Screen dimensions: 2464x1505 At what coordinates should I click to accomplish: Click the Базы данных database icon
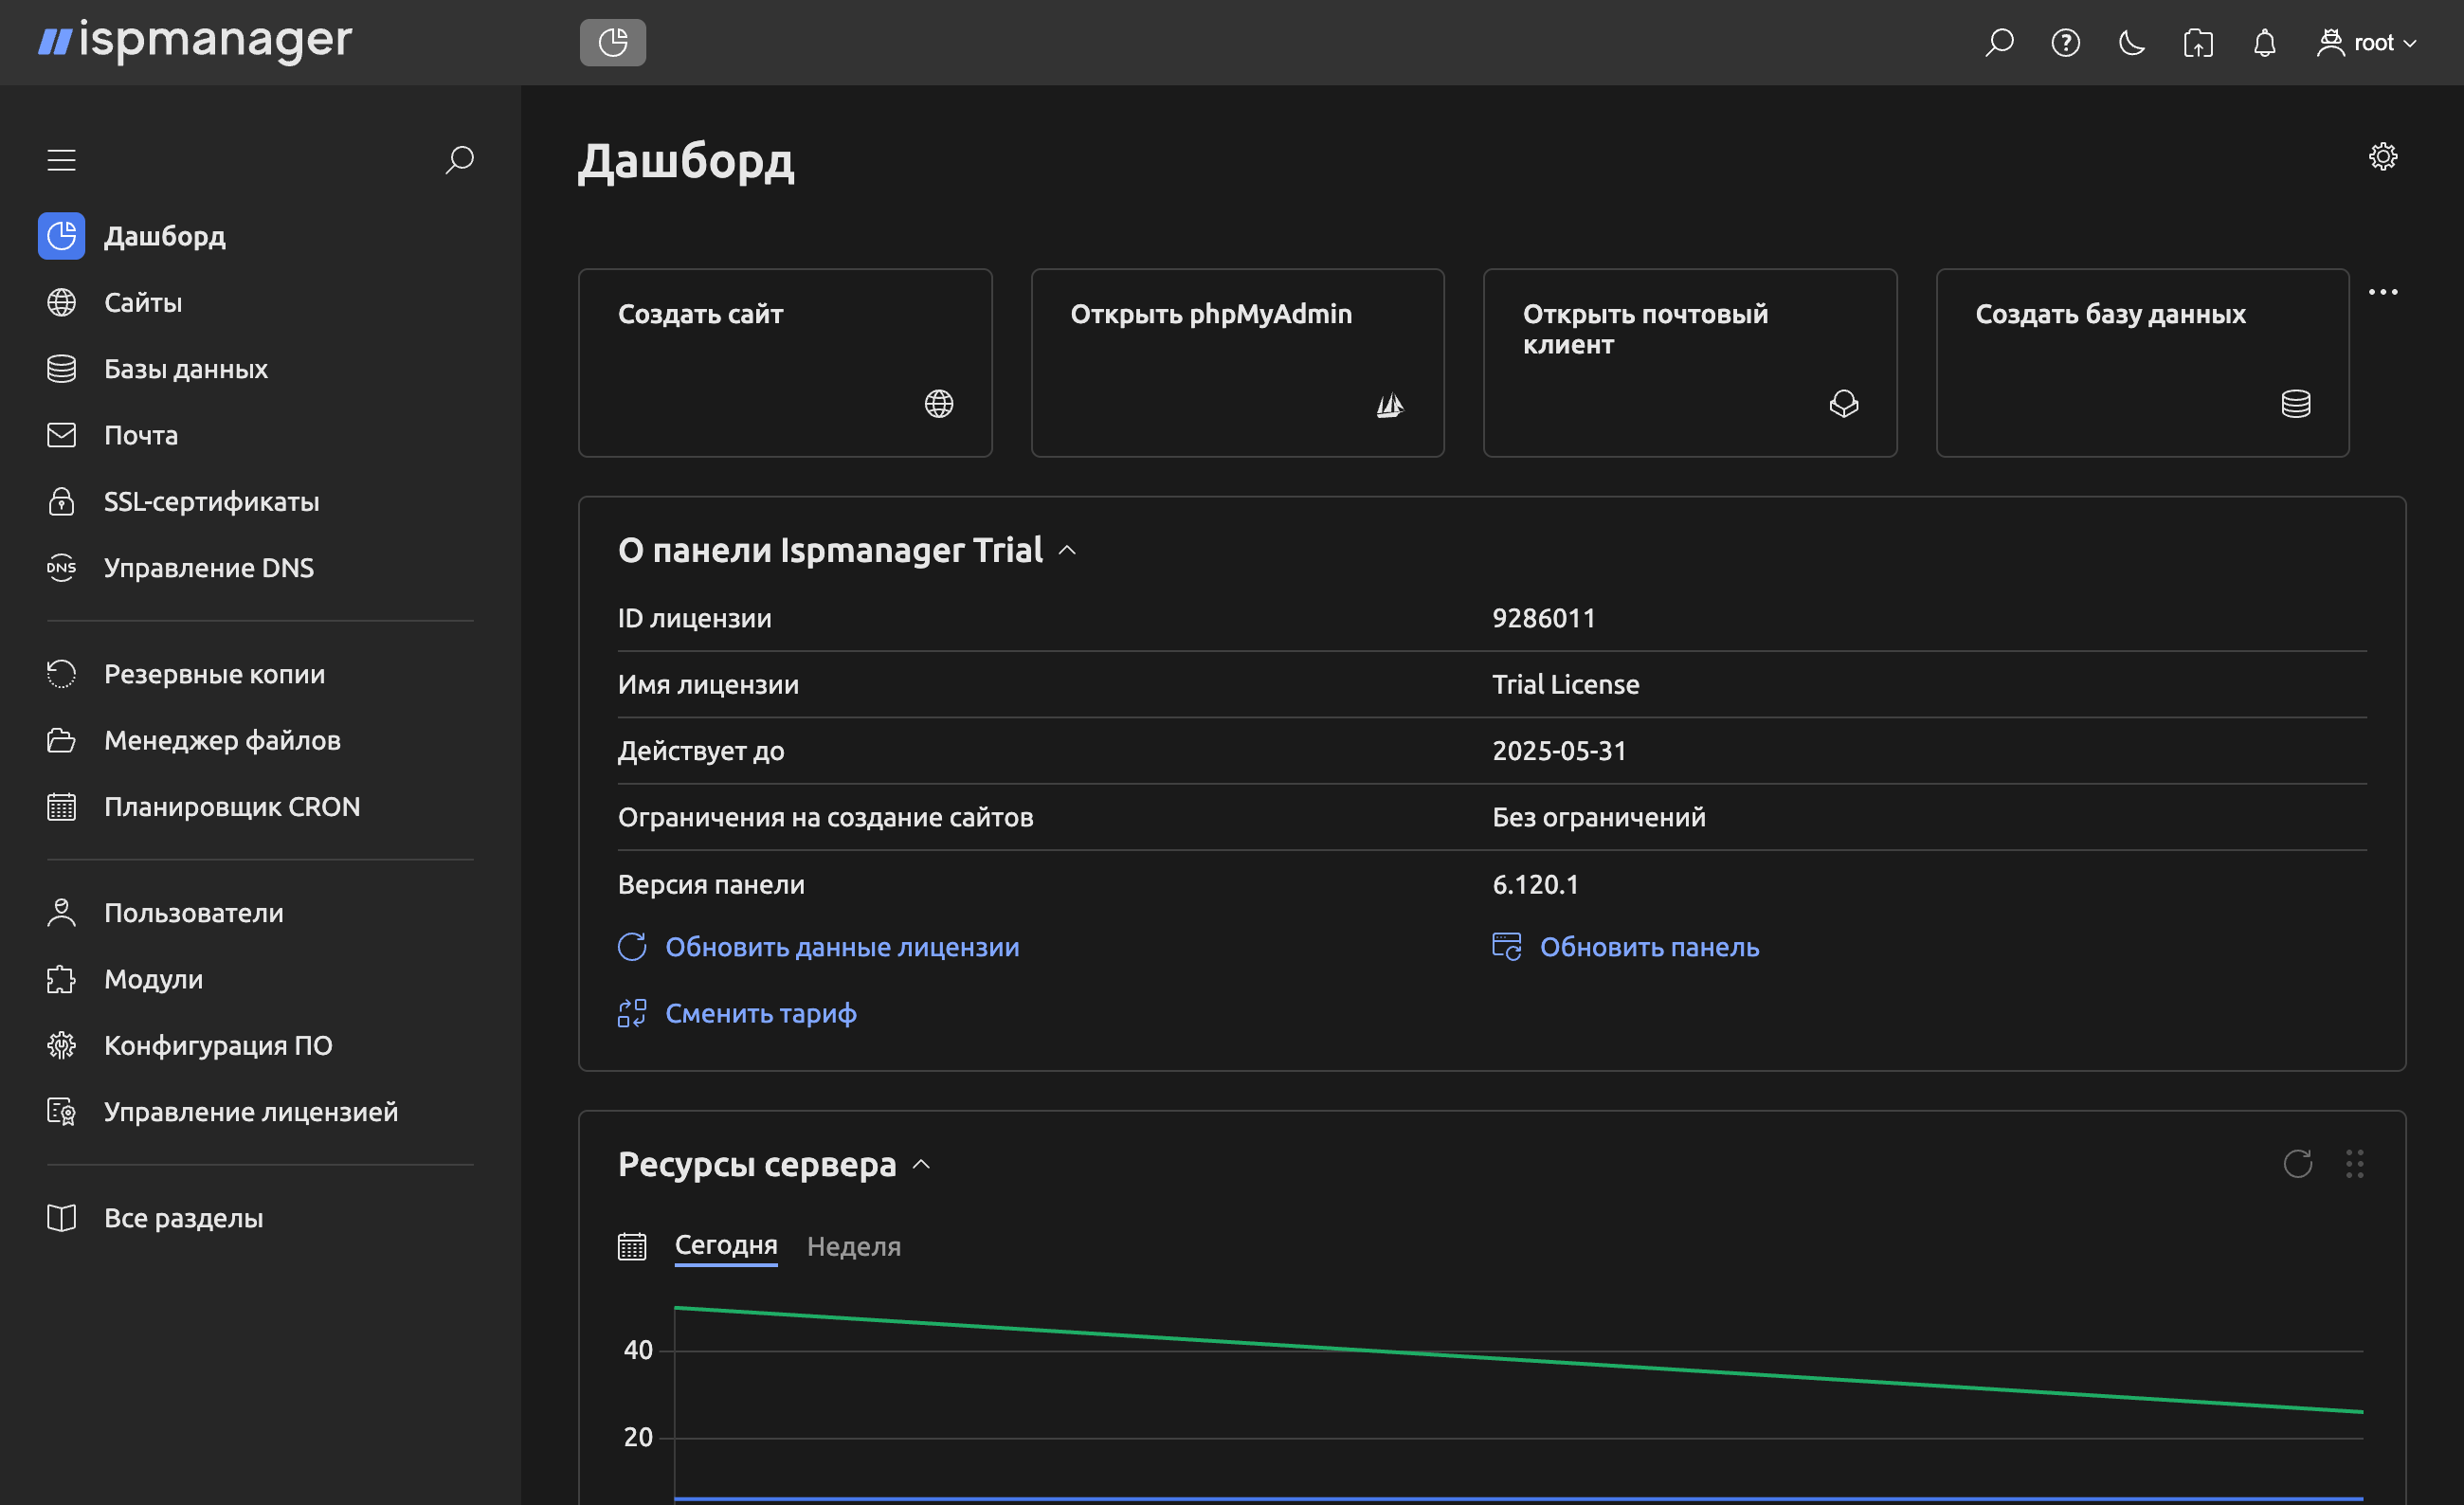62,369
